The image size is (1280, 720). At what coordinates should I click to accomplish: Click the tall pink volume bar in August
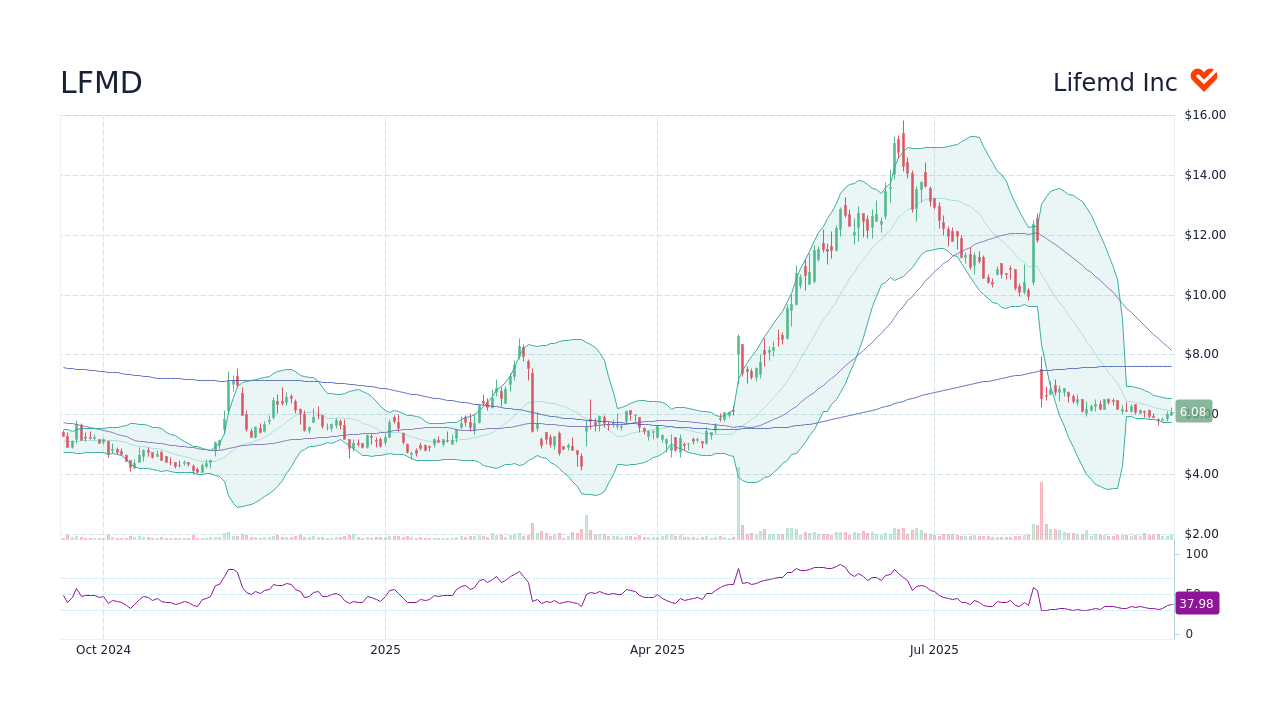point(1041,505)
